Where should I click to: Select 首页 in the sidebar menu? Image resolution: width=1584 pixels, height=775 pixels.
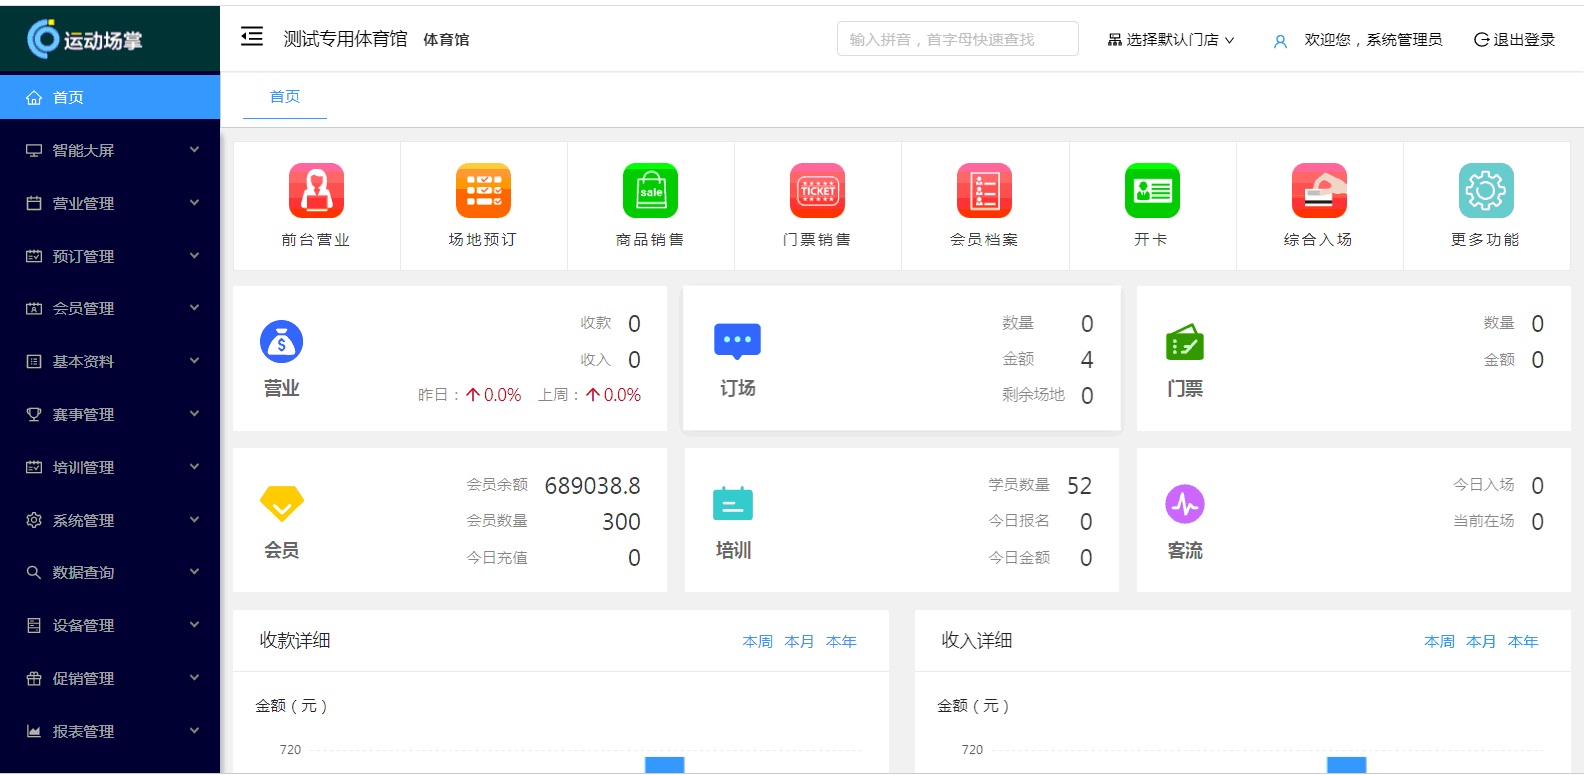(110, 97)
